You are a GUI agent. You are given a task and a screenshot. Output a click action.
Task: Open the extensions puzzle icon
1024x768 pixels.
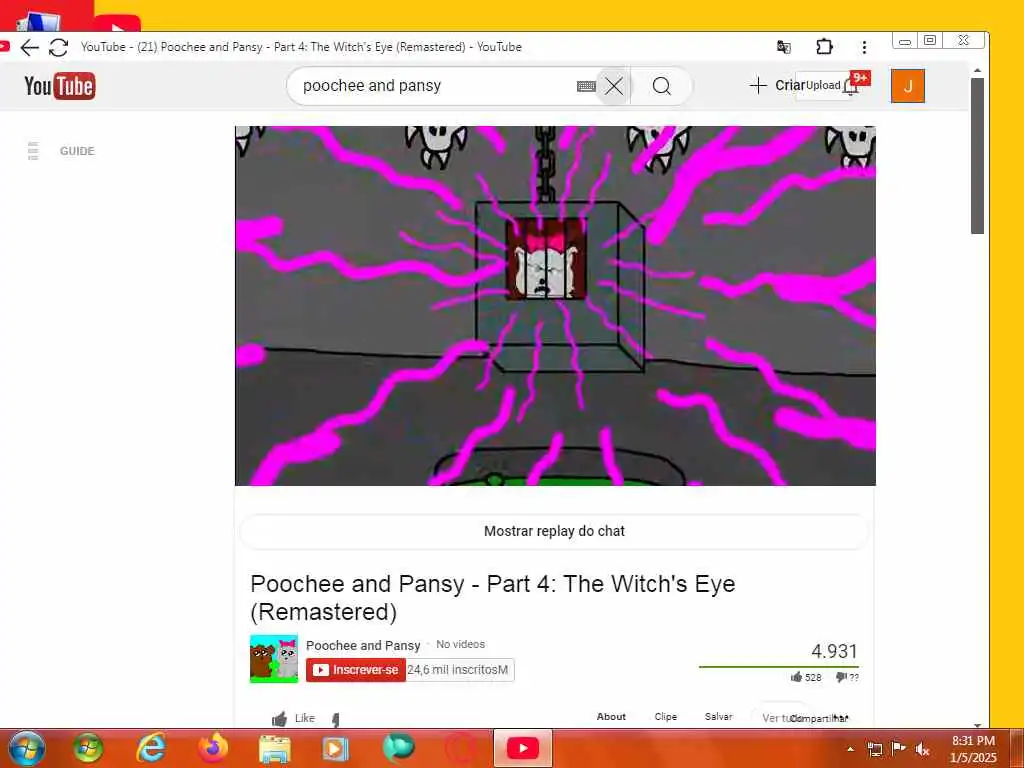coord(824,47)
